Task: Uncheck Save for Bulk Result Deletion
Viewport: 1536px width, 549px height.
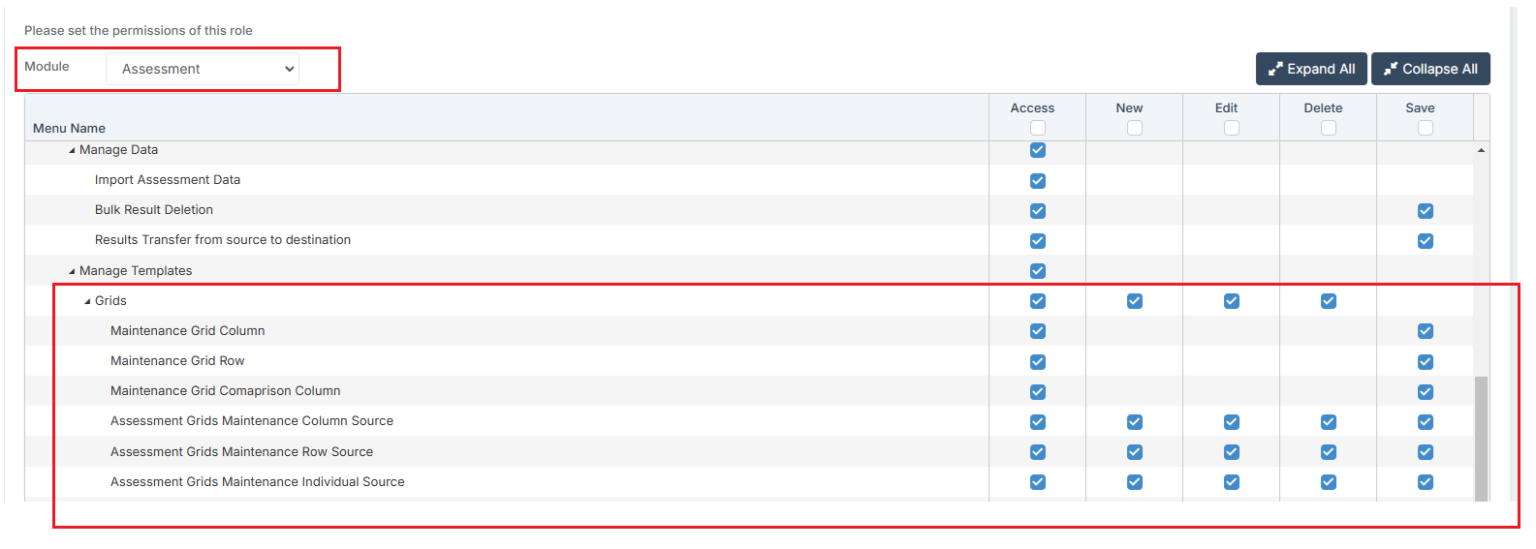Action: [1425, 211]
